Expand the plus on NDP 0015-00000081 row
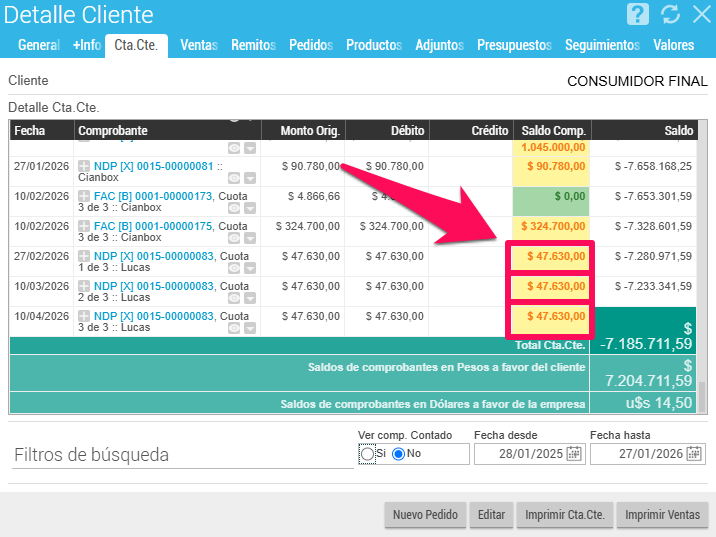The image size is (716, 537). coord(85,166)
